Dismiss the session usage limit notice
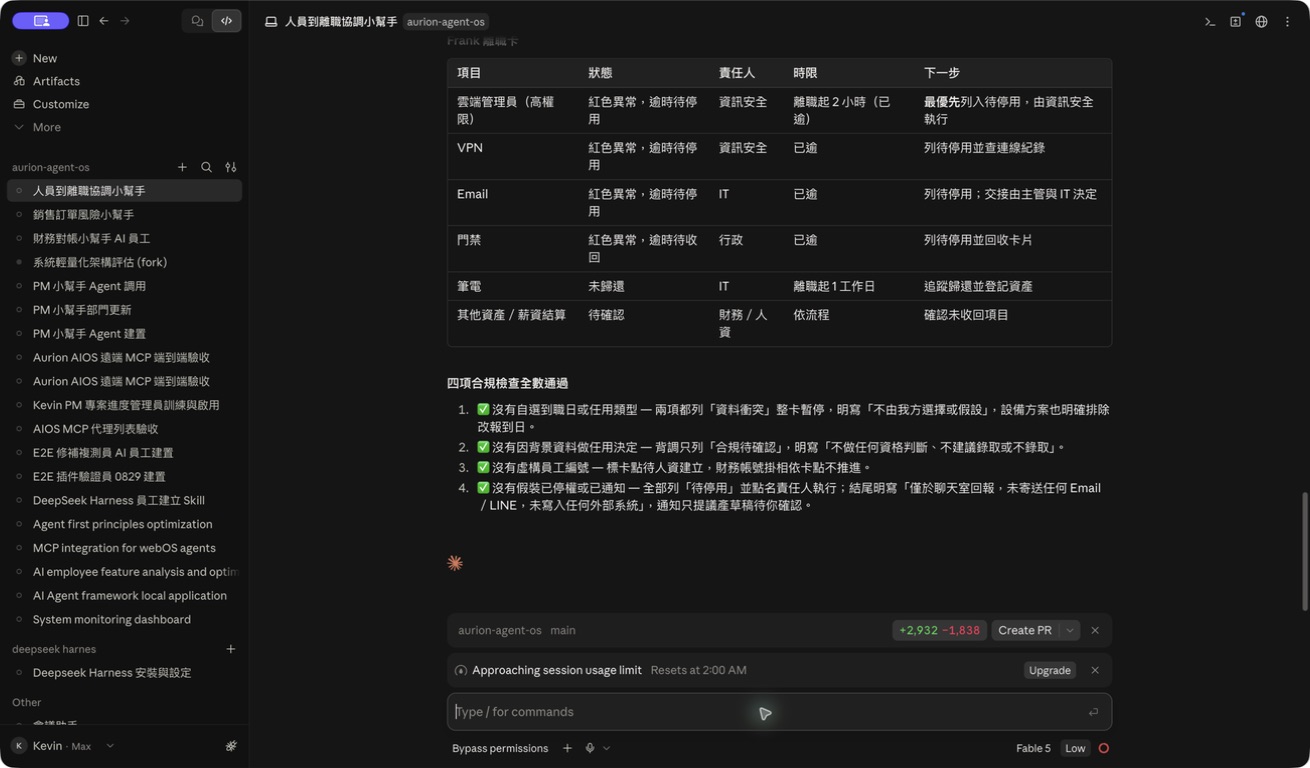This screenshot has width=1310, height=768. pyautogui.click(x=1095, y=670)
